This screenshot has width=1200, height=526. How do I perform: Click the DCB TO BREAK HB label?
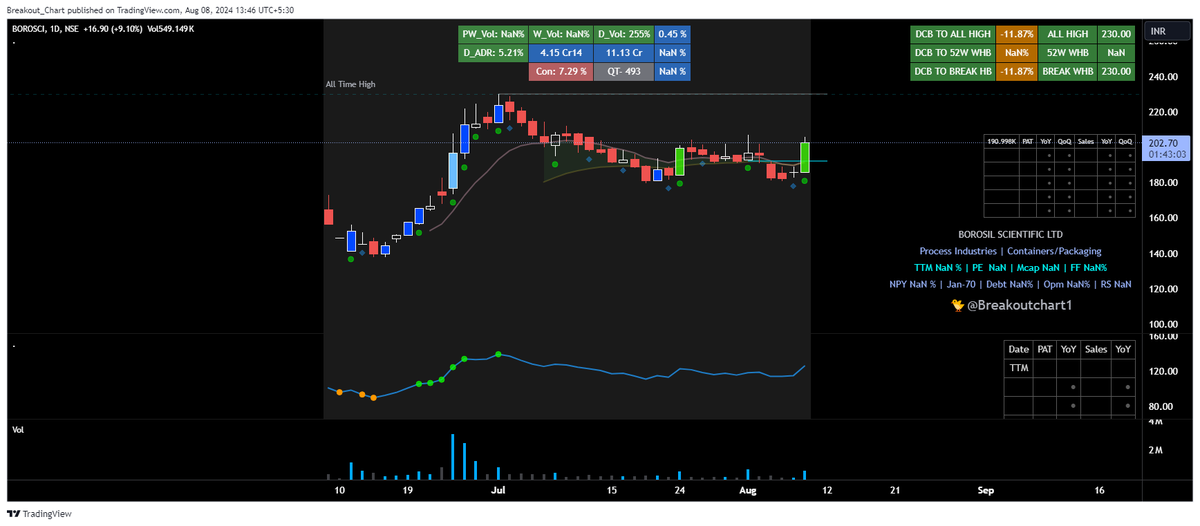(x=953, y=72)
